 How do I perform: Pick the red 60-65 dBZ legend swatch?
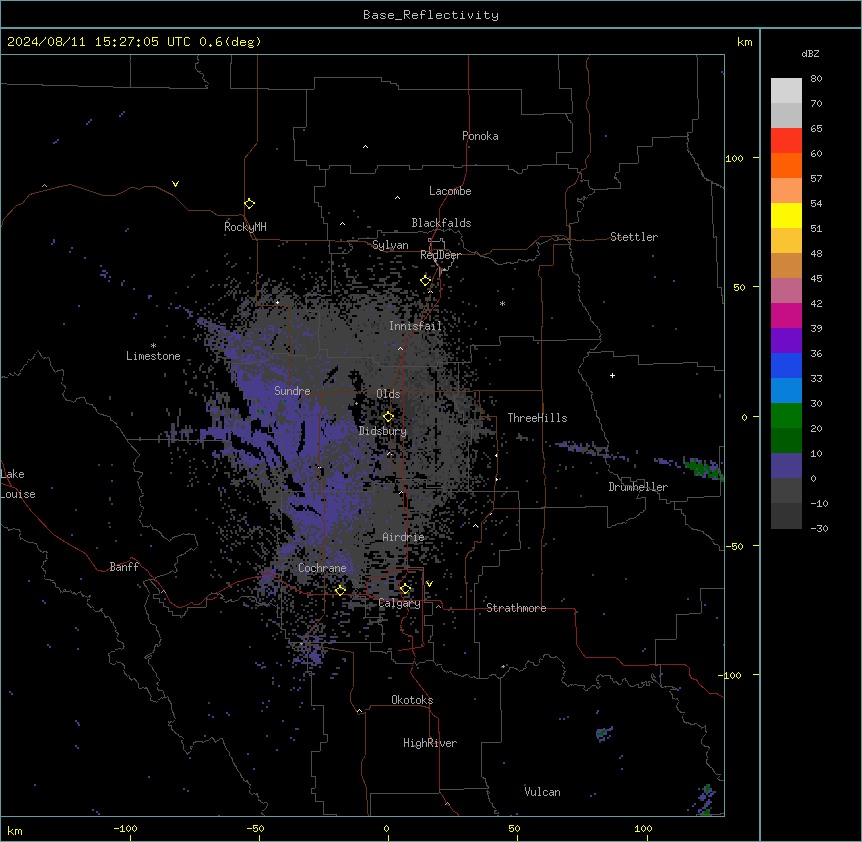786,140
